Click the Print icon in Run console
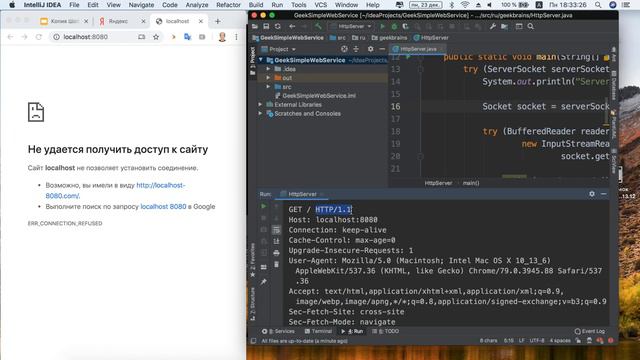 (276, 253)
